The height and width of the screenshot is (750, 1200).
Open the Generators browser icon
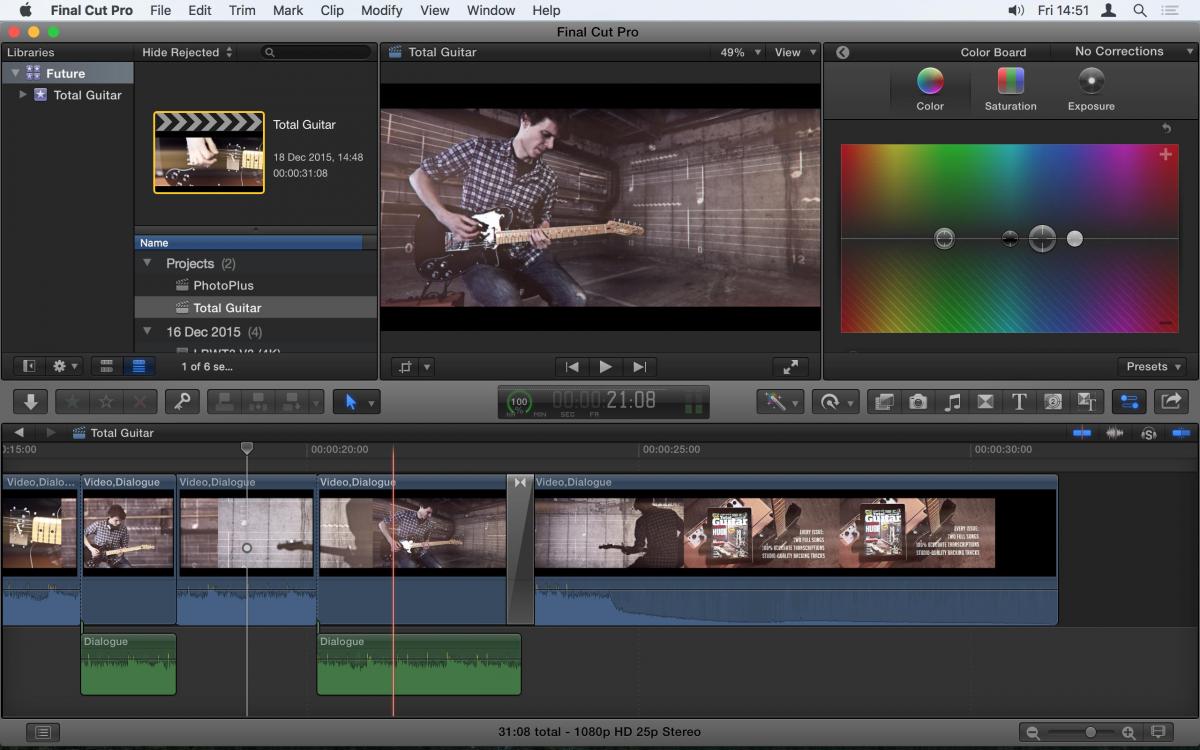1053,402
